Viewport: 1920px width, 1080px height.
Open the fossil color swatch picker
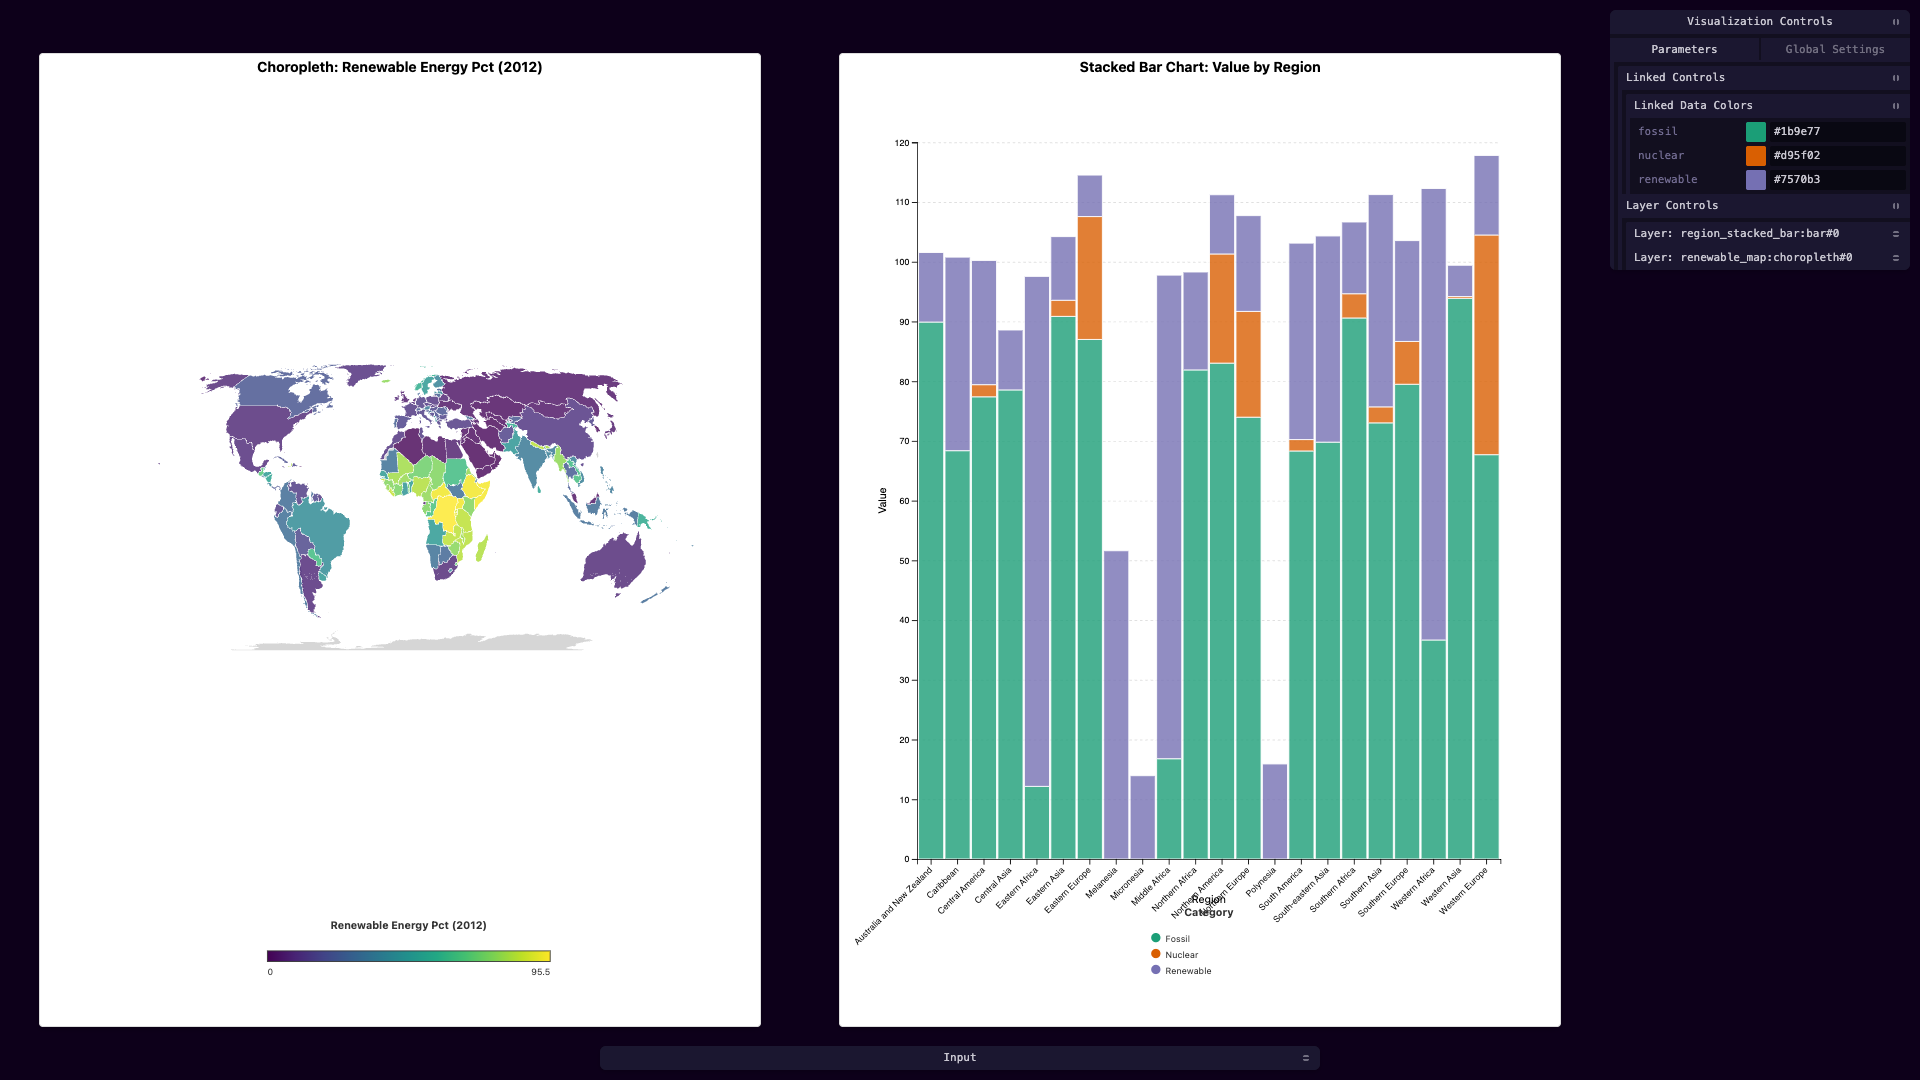(x=1755, y=132)
